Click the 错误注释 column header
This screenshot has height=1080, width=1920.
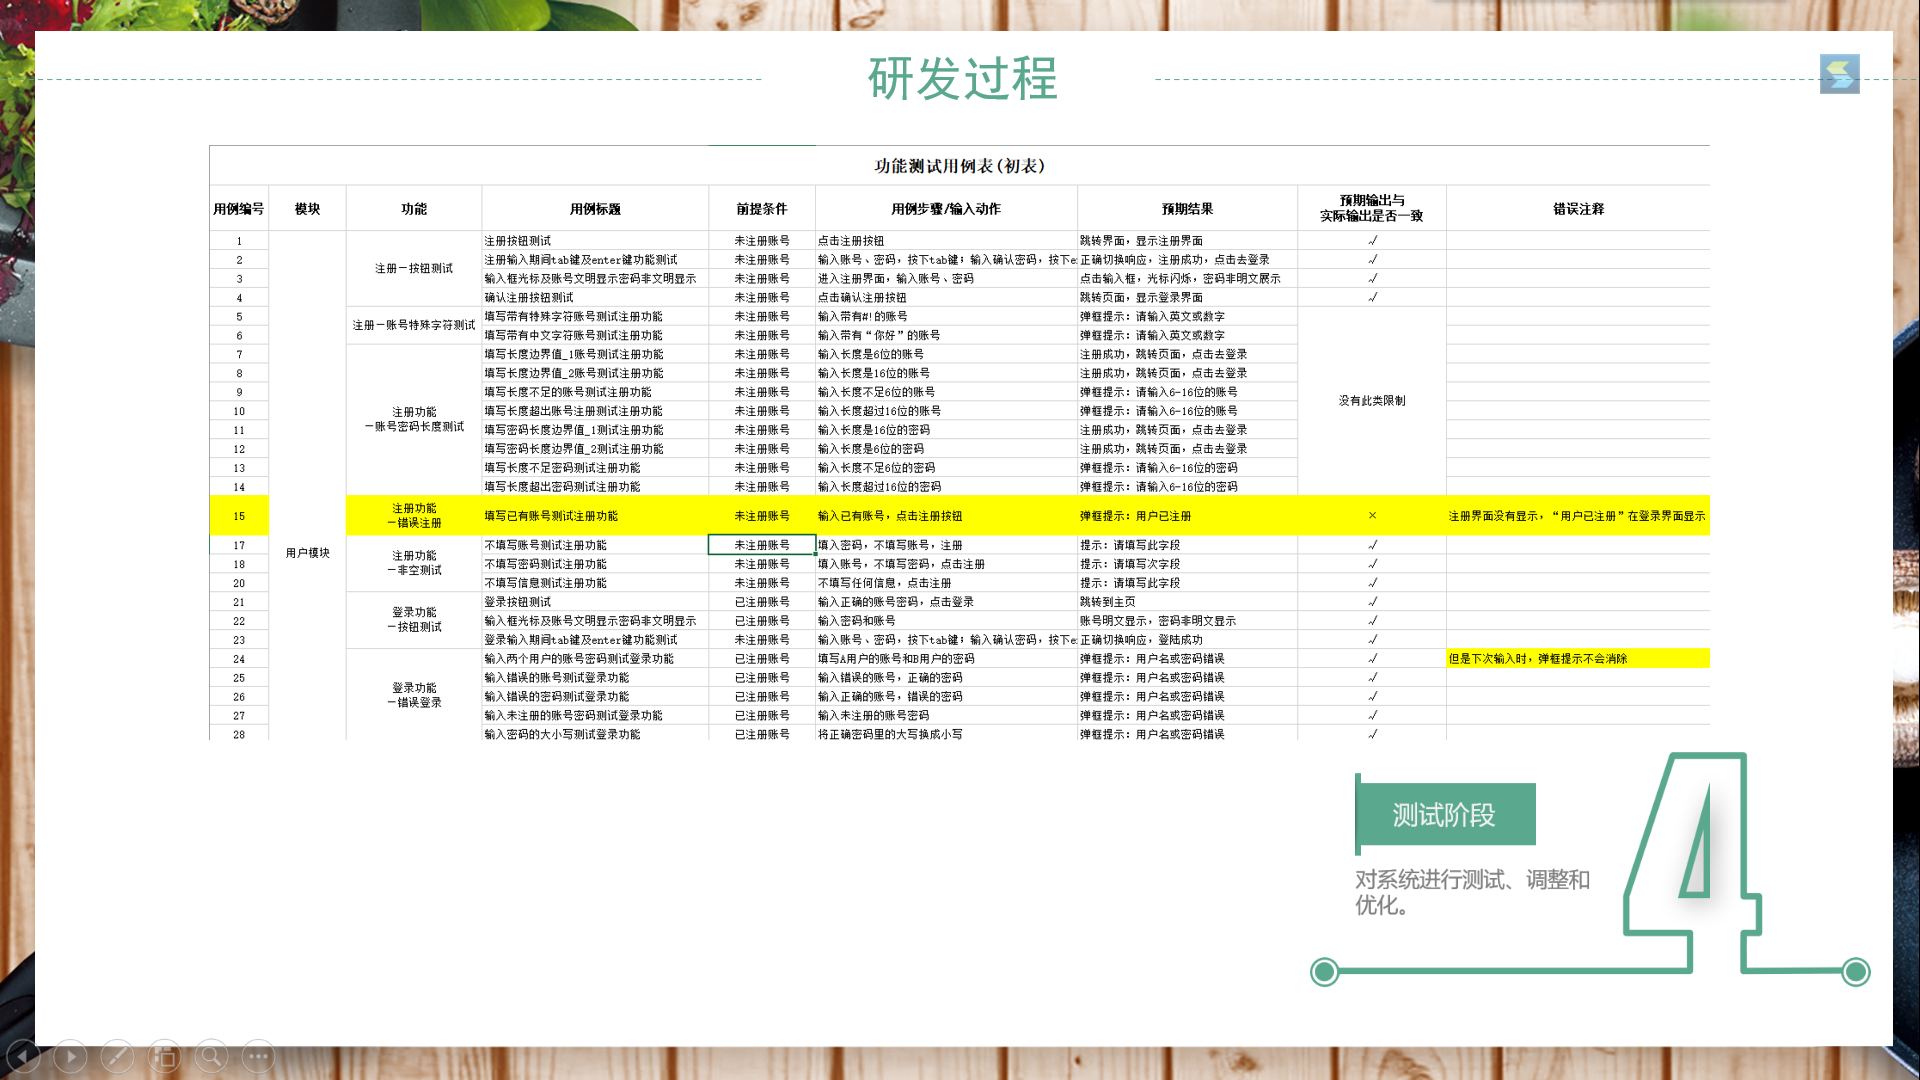click(1577, 209)
